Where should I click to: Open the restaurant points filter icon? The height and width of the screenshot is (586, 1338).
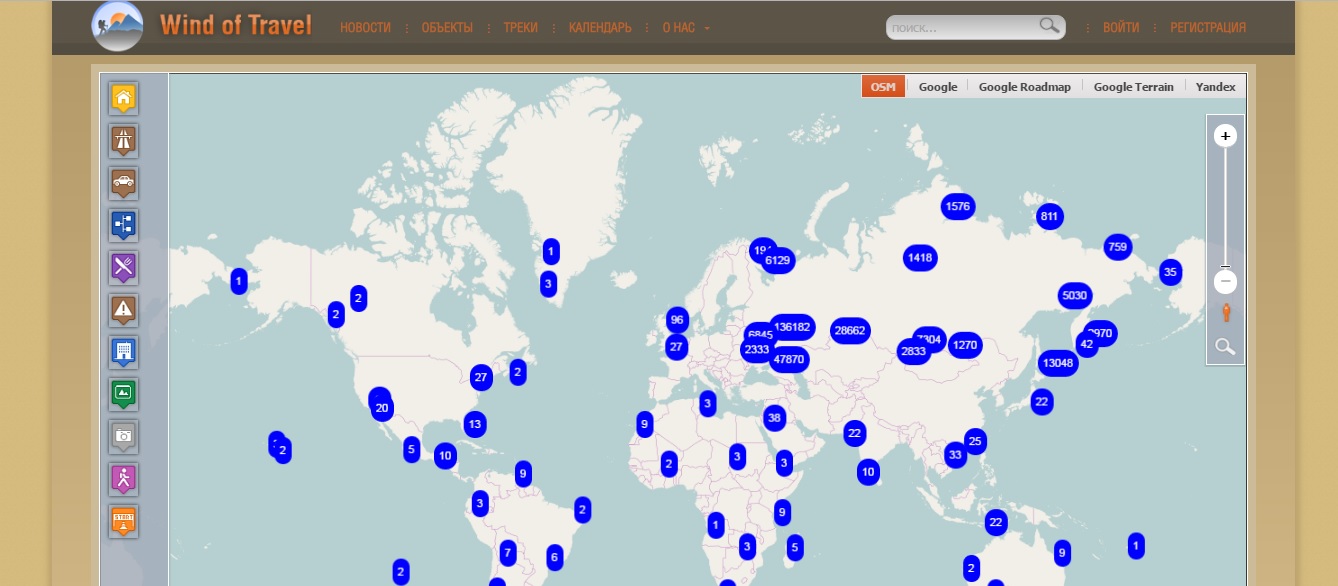[x=123, y=267]
